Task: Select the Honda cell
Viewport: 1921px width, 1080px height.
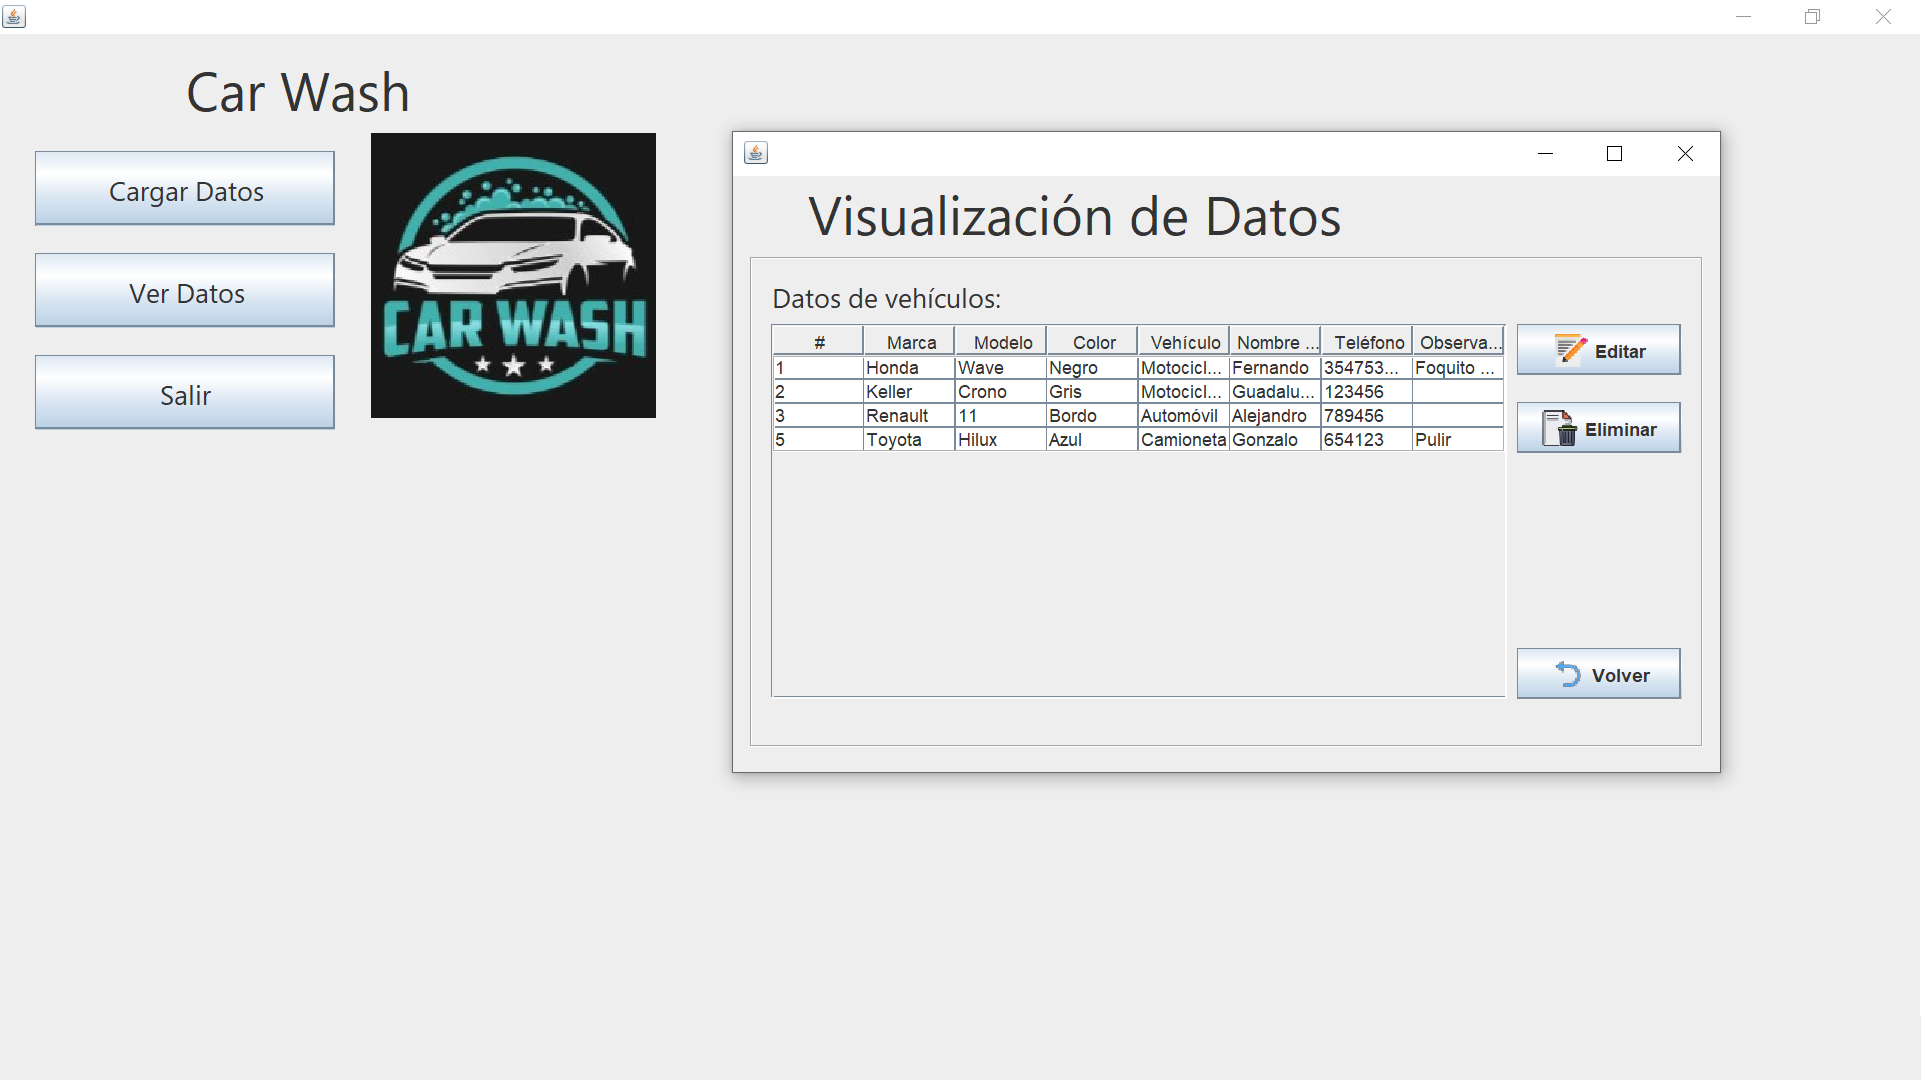Action: (909, 368)
